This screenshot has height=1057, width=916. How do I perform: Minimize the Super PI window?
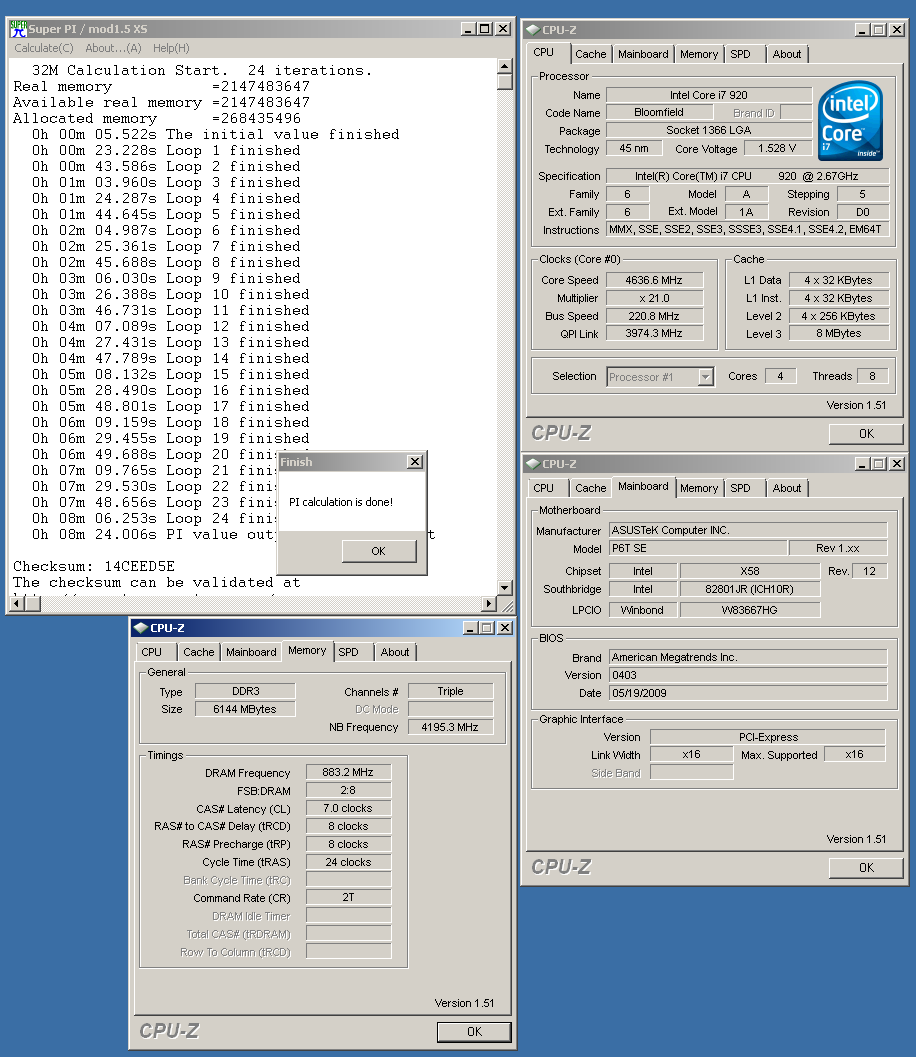point(468,29)
